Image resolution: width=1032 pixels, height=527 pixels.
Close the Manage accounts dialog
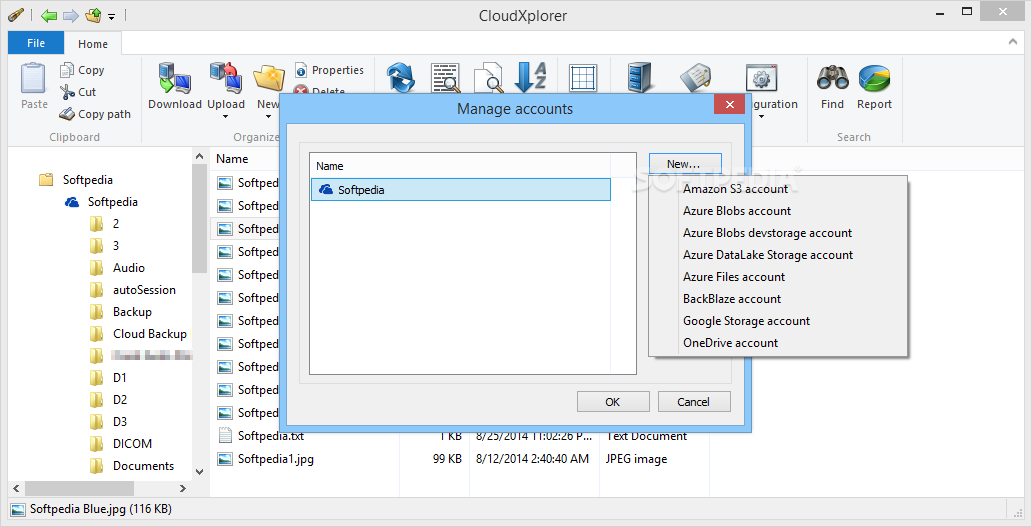click(x=729, y=105)
